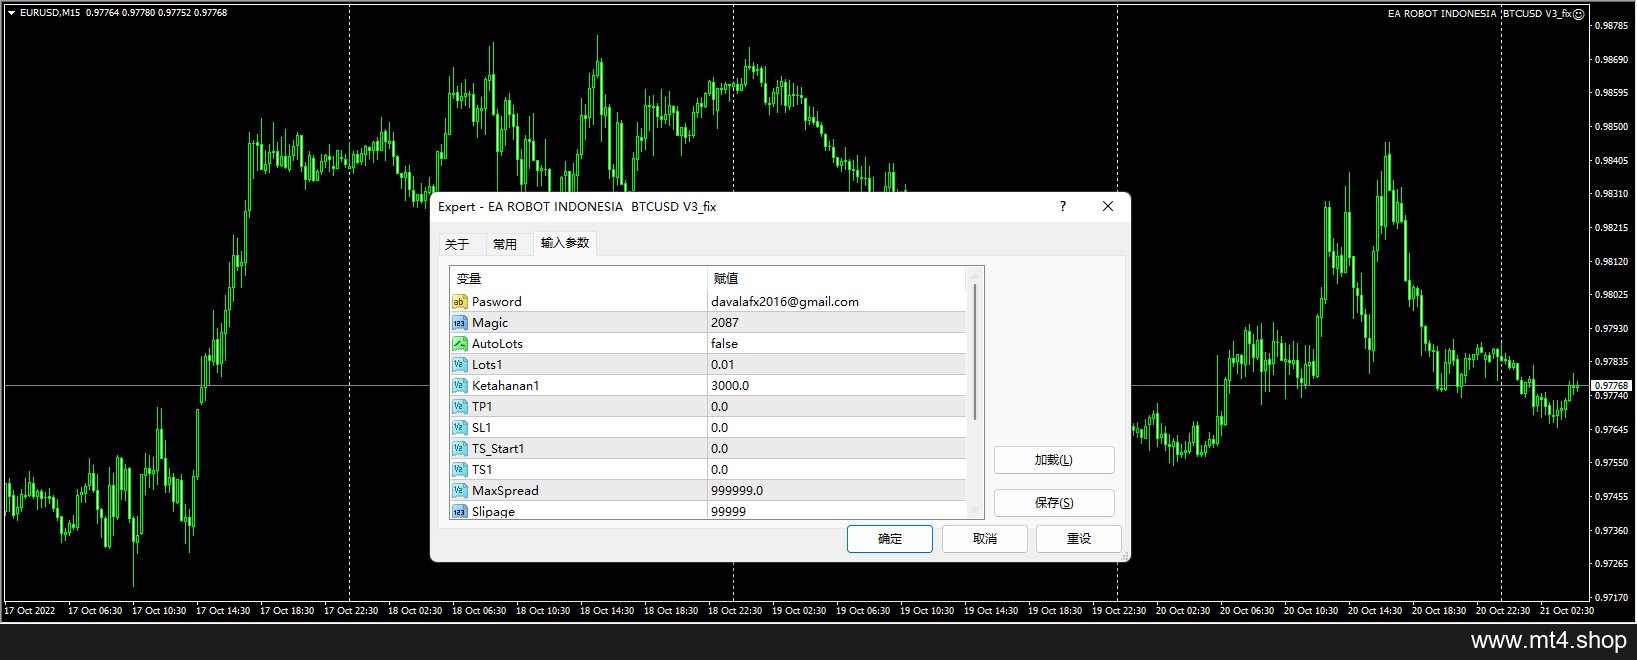Click the EURUSD,M15 chart title text

(x=50, y=13)
